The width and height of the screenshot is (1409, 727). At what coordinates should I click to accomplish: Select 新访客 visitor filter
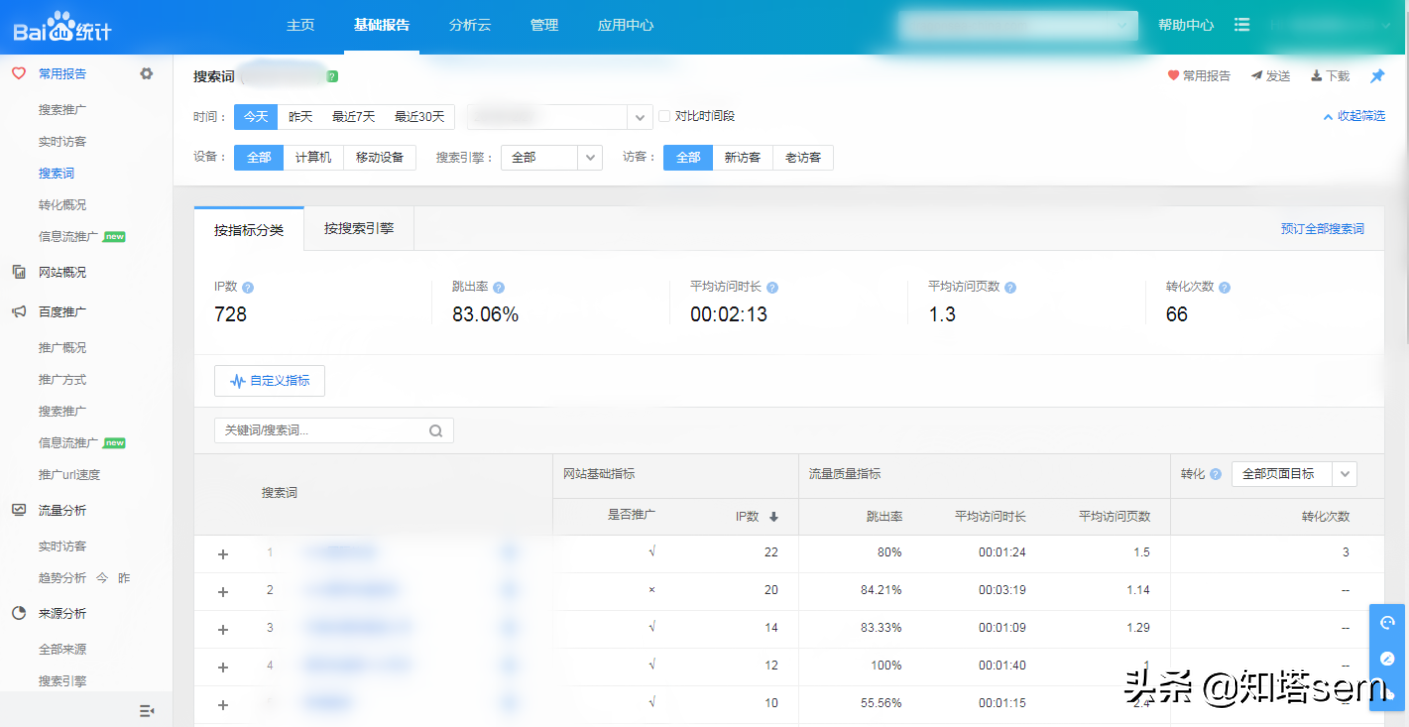click(x=743, y=158)
